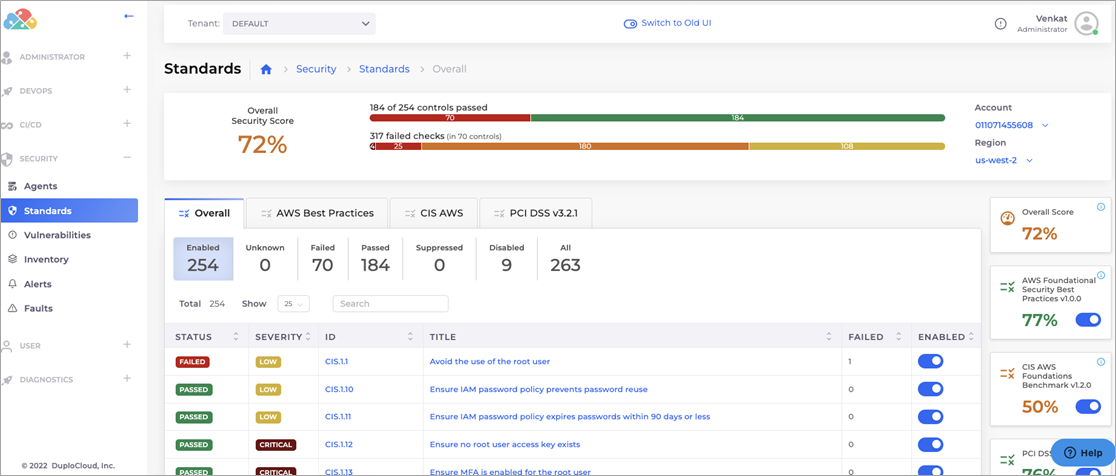Open the alert info icon near Venkat
The width and height of the screenshot is (1116, 476).
[x=1000, y=23]
